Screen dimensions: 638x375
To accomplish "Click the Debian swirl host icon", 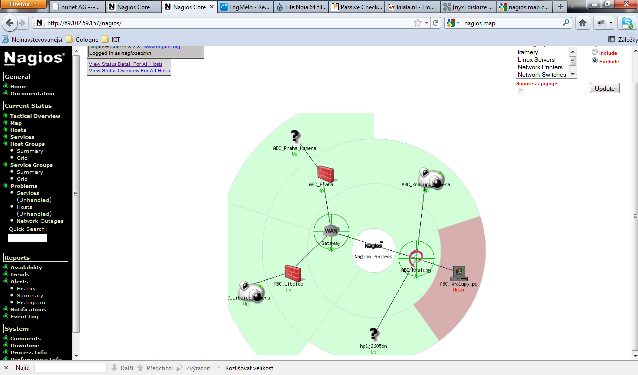I will coord(416,258).
